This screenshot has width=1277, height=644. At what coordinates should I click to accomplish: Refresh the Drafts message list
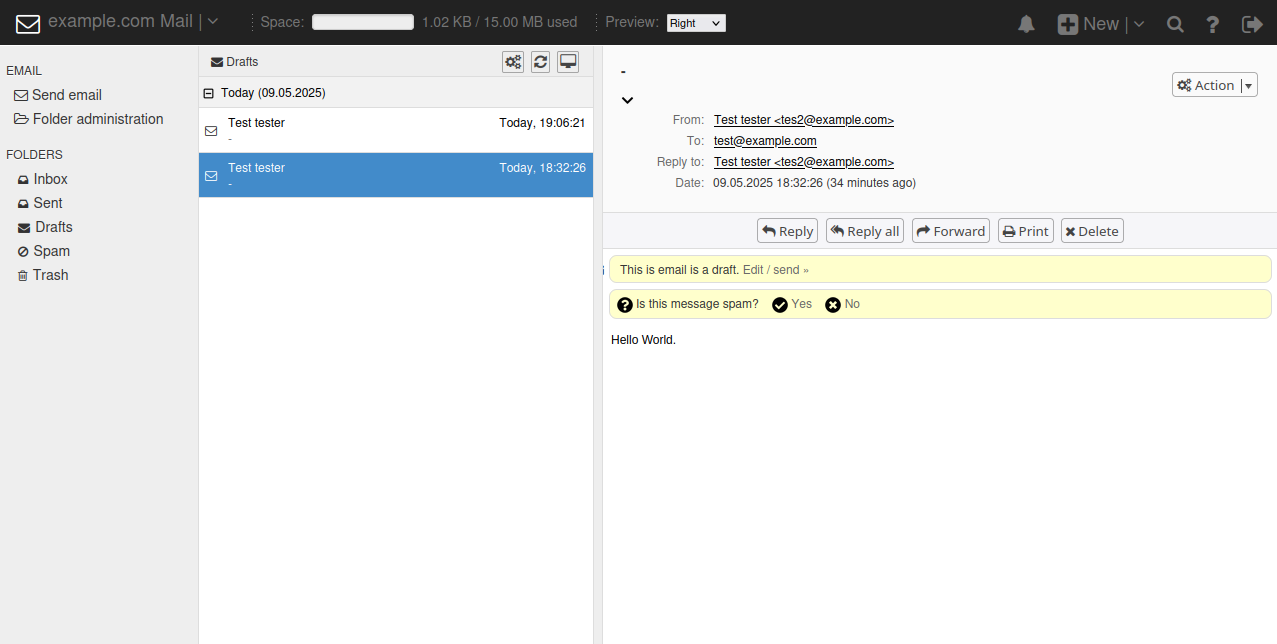click(x=540, y=62)
